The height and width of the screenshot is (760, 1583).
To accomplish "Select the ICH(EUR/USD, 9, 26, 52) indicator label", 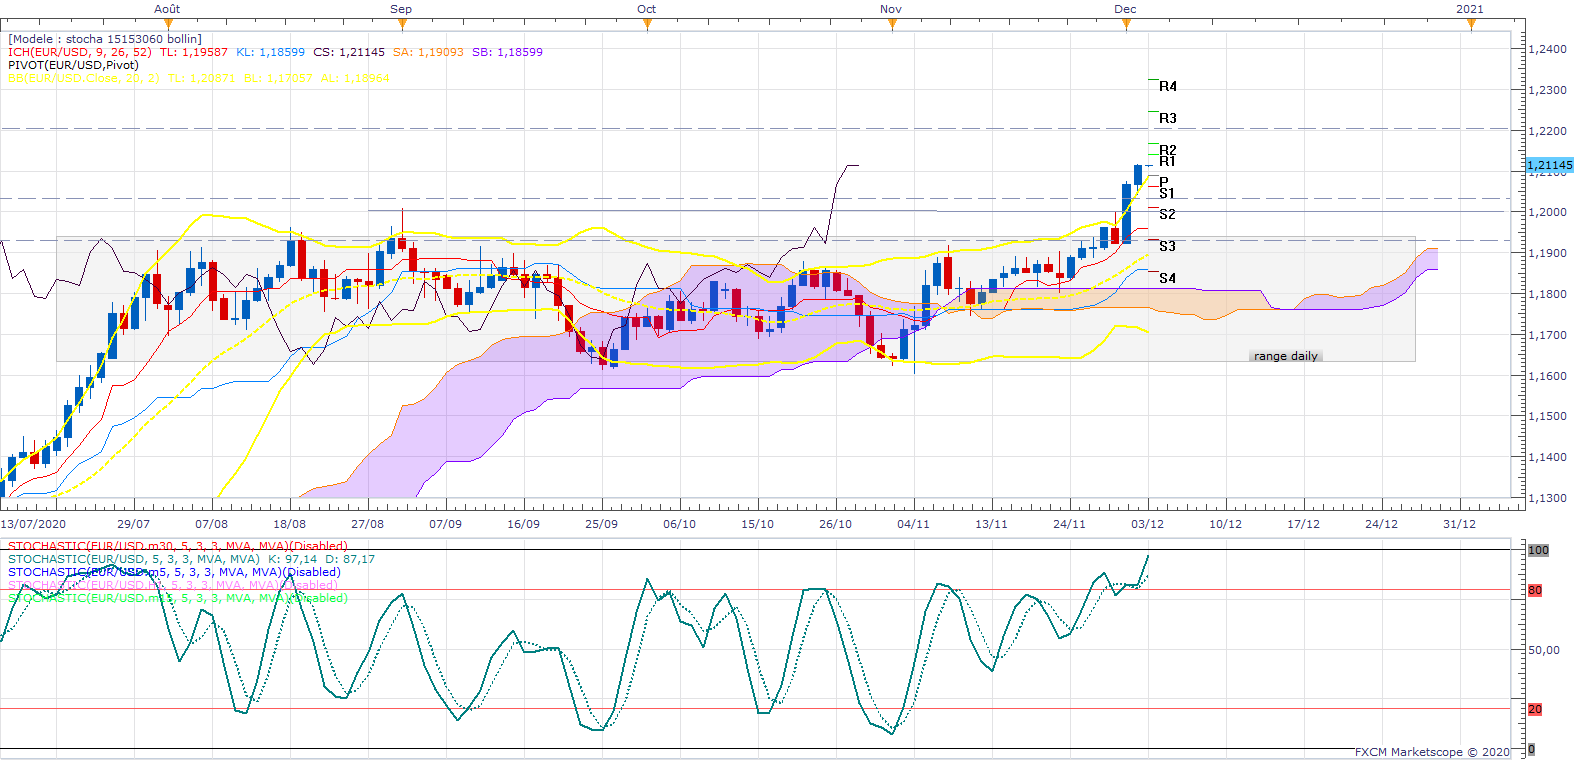I will pyautogui.click(x=80, y=52).
